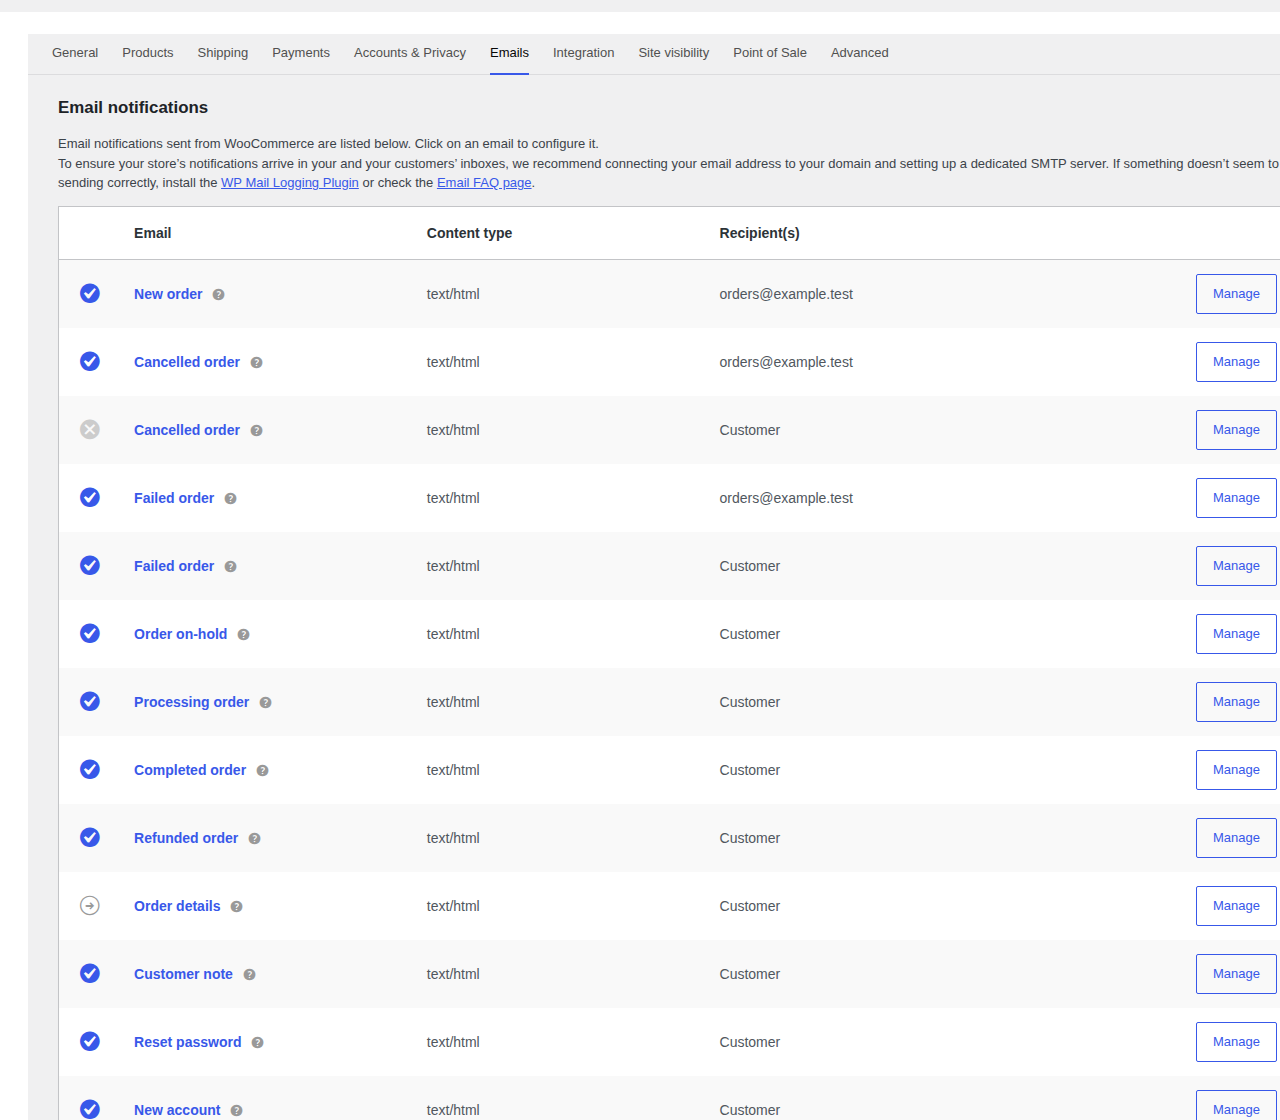Go to the Shipping tab
The height and width of the screenshot is (1120, 1280).
point(223,53)
